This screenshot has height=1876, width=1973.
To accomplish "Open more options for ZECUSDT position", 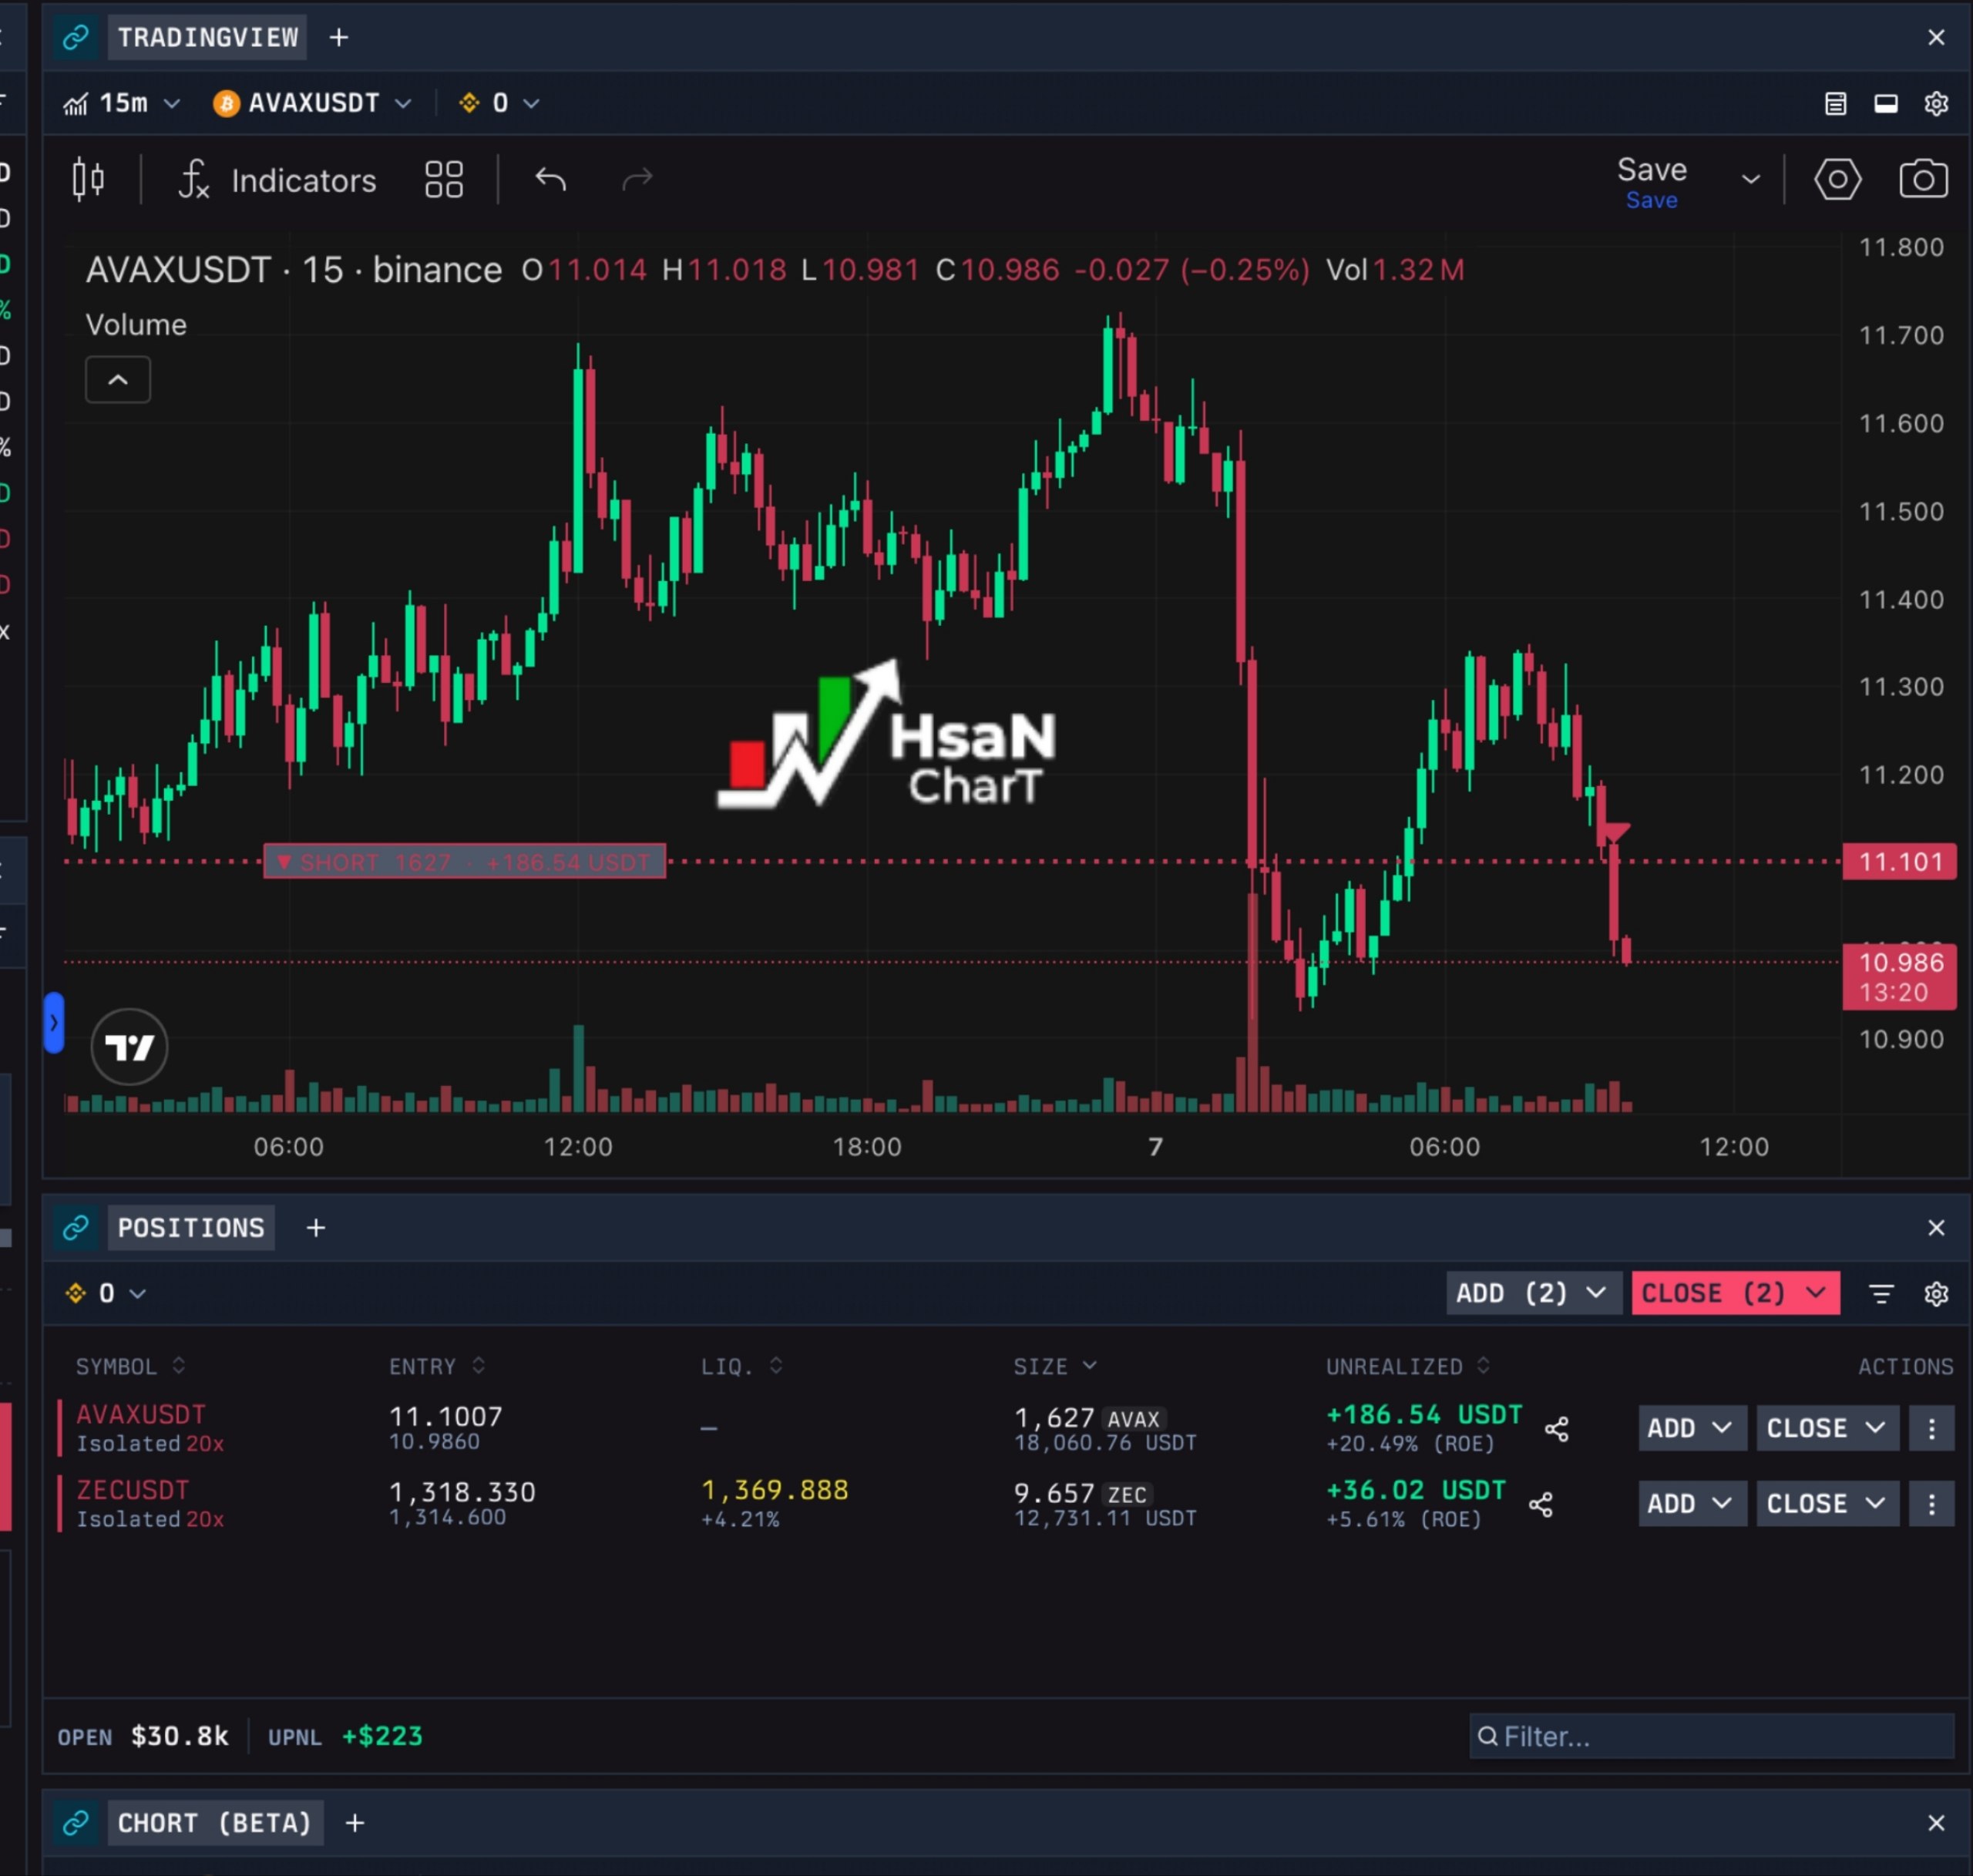I will point(1932,1504).
